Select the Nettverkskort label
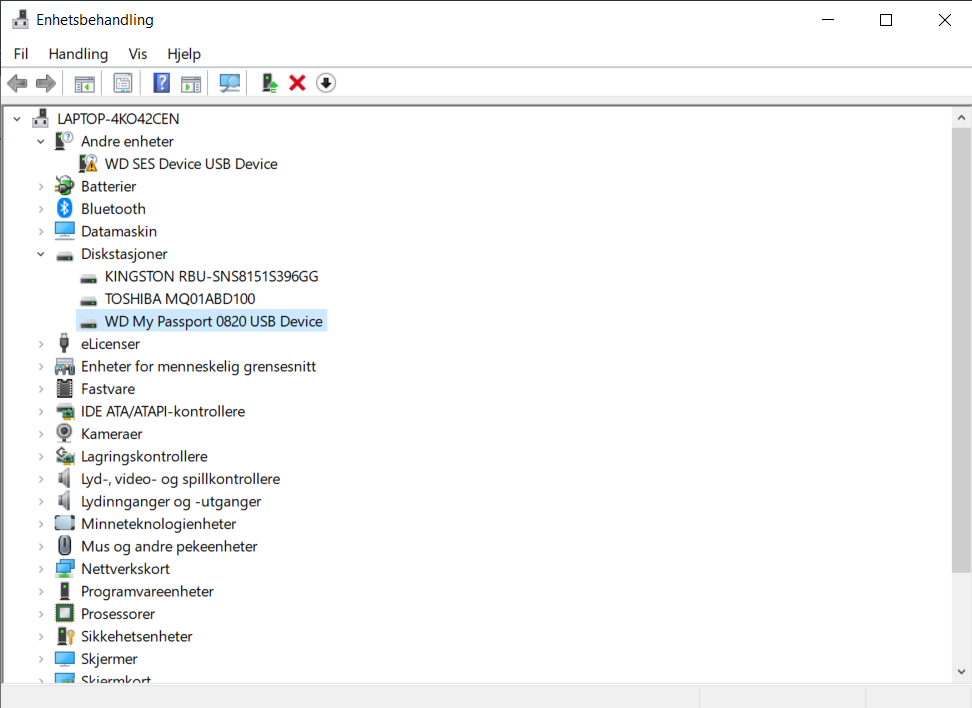Image resolution: width=972 pixels, height=708 pixels. 125,569
